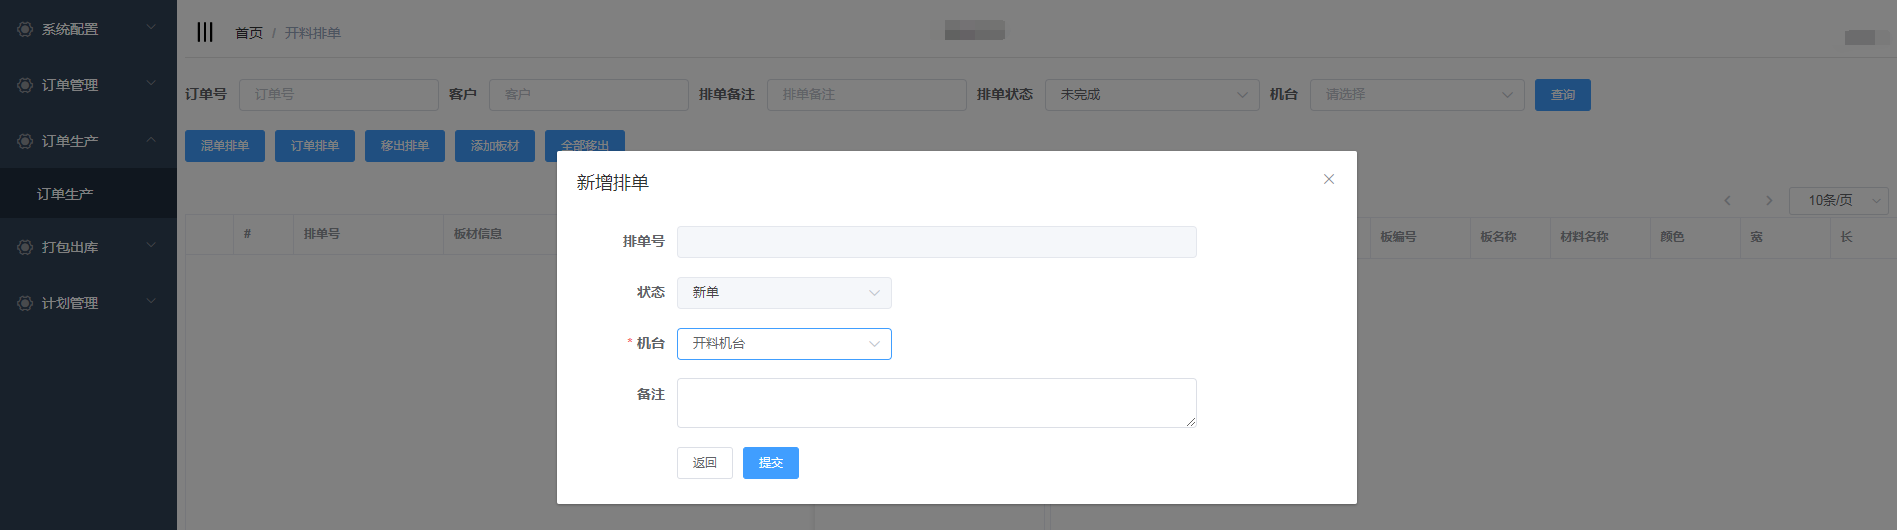Open the 状态 dropdown showing 新单
Screen dimensions: 1897x530
784,293
